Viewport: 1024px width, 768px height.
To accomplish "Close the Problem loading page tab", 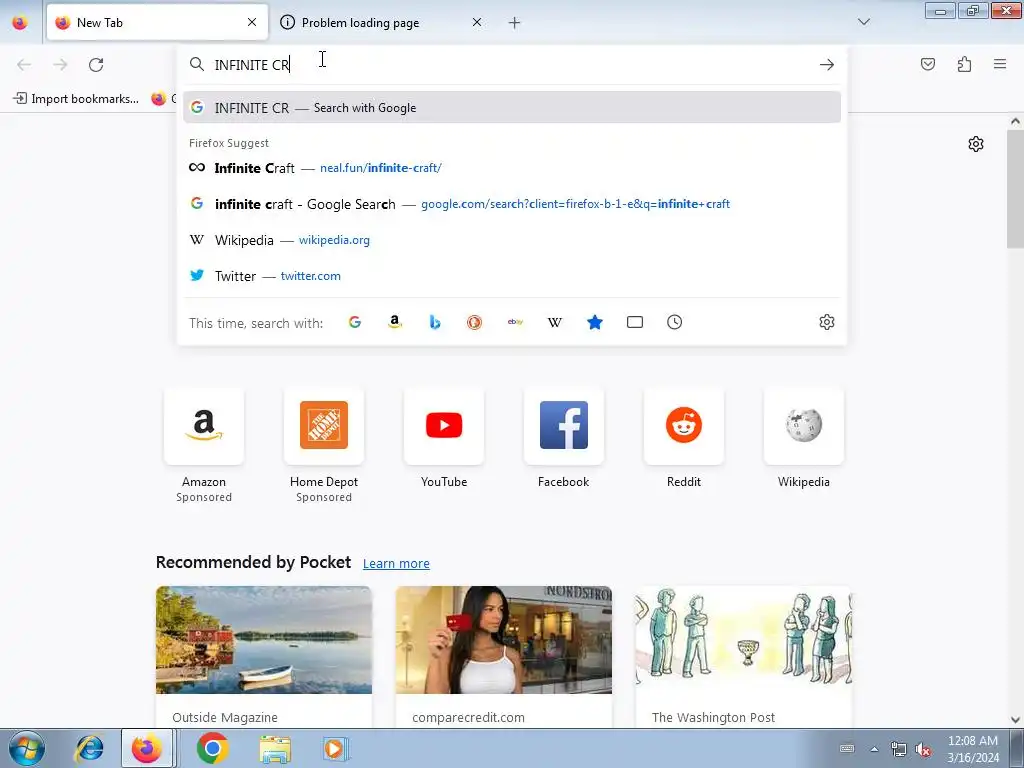I will pyautogui.click(x=477, y=22).
